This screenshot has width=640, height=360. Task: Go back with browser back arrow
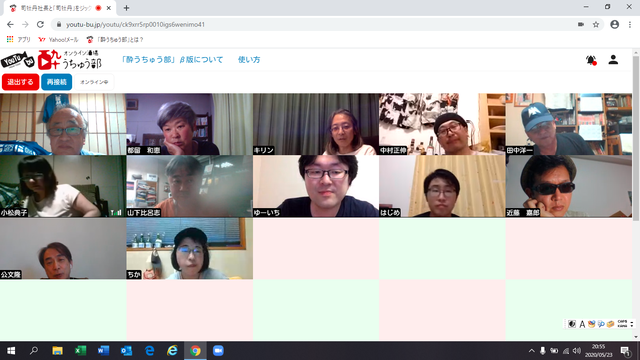click(x=10, y=24)
